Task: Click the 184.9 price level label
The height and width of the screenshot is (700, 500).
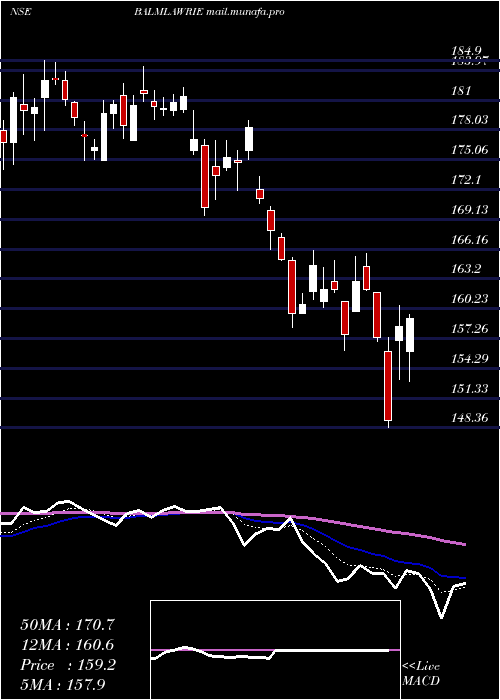Action: (468, 51)
